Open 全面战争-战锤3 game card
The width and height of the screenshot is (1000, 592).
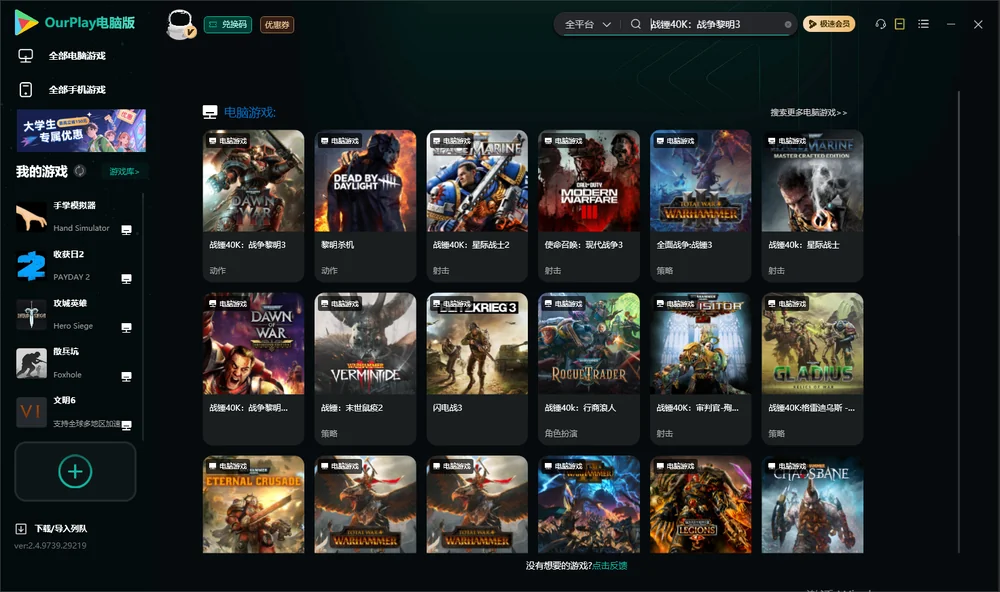coord(700,205)
